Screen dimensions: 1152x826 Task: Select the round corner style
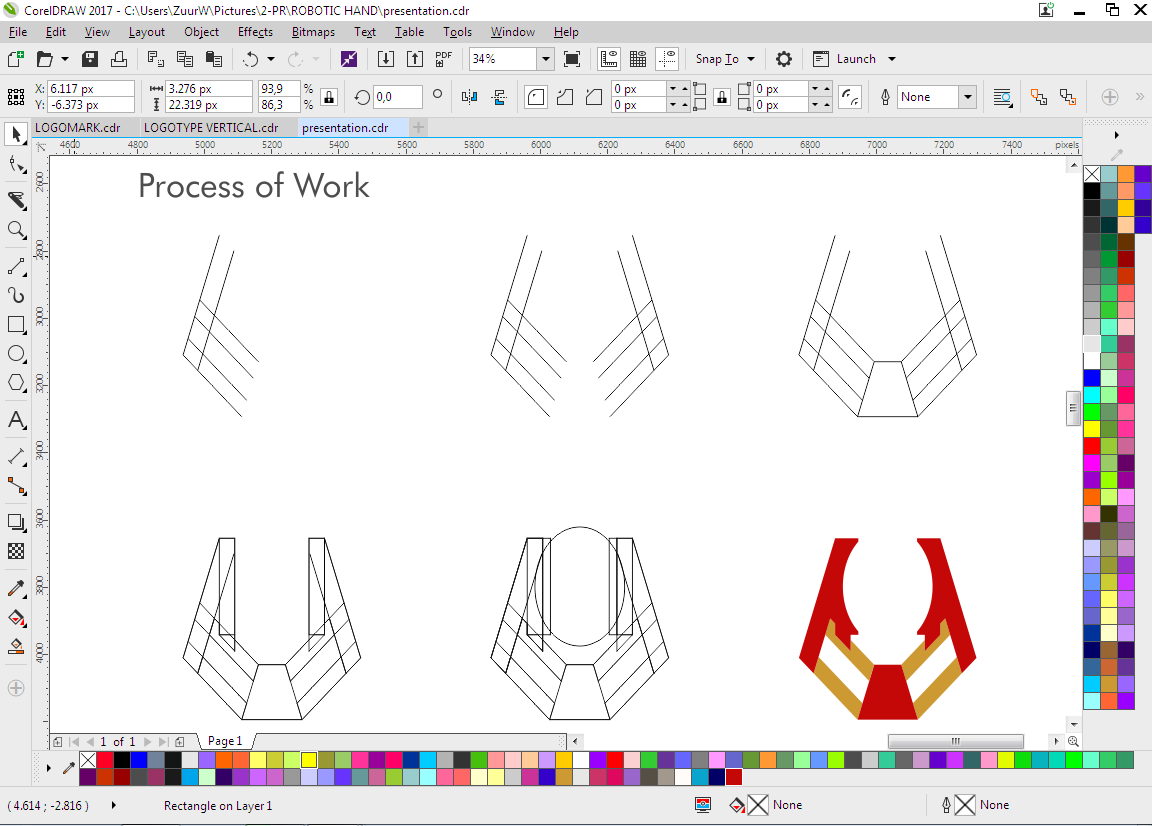pyautogui.click(x=536, y=96)
